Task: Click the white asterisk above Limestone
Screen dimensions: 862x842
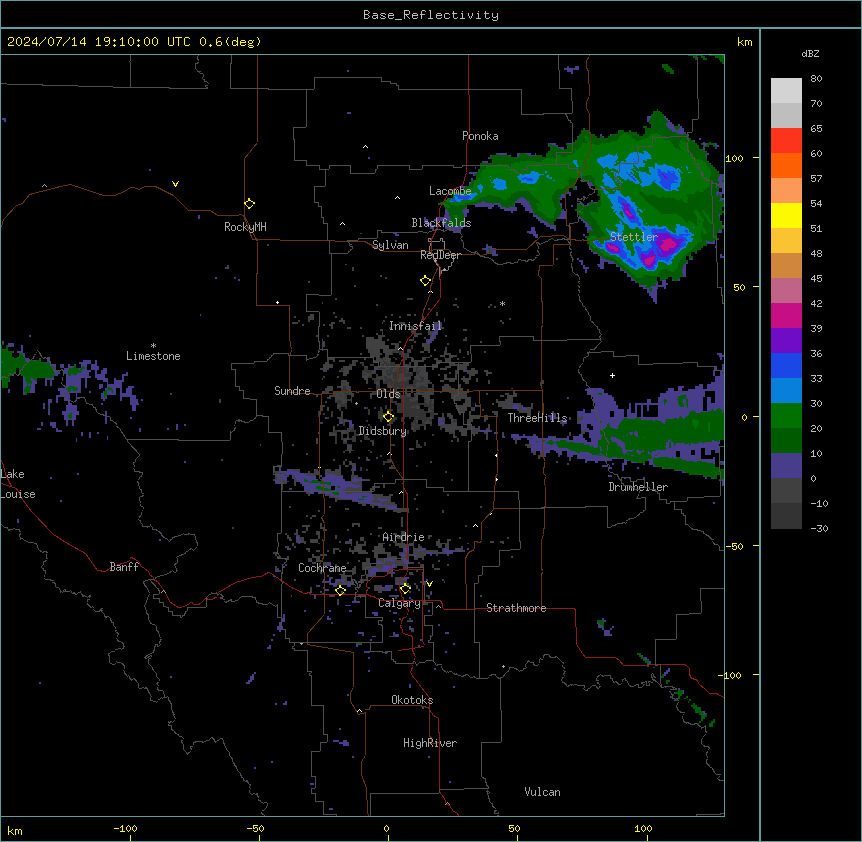Action: click(x=153, y=346)
